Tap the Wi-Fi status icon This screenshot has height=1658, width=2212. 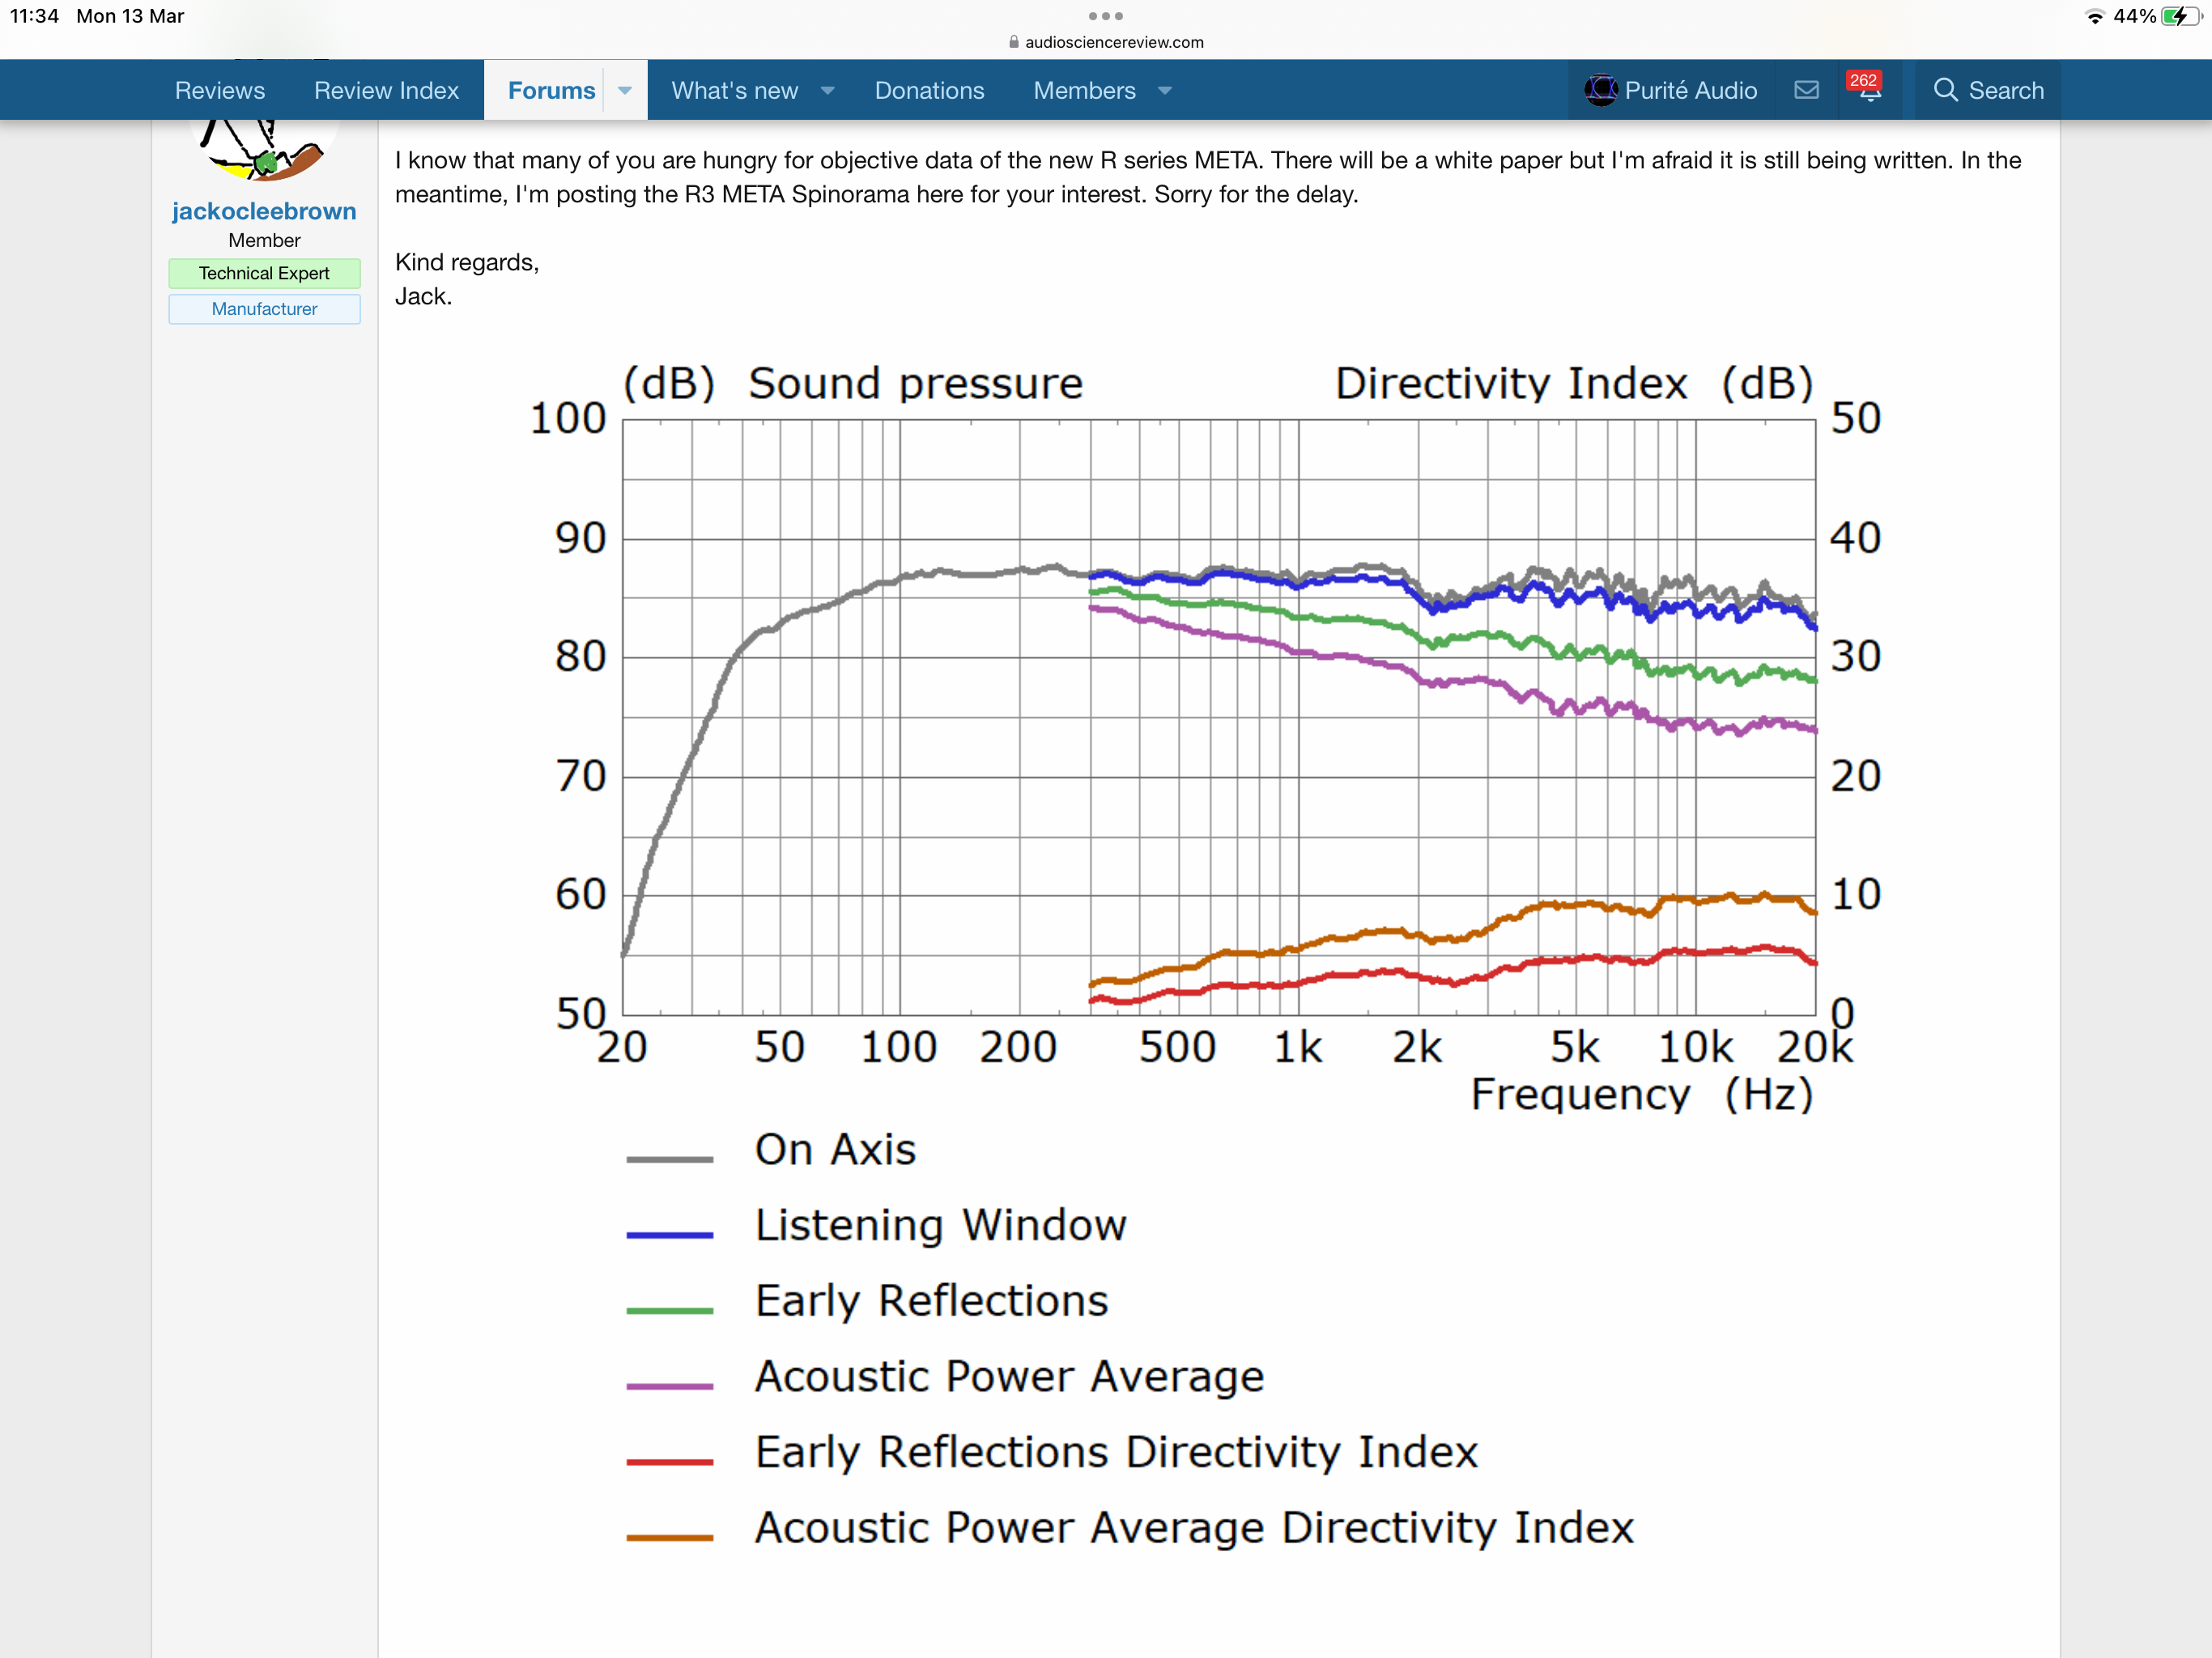click(2094, 17)
